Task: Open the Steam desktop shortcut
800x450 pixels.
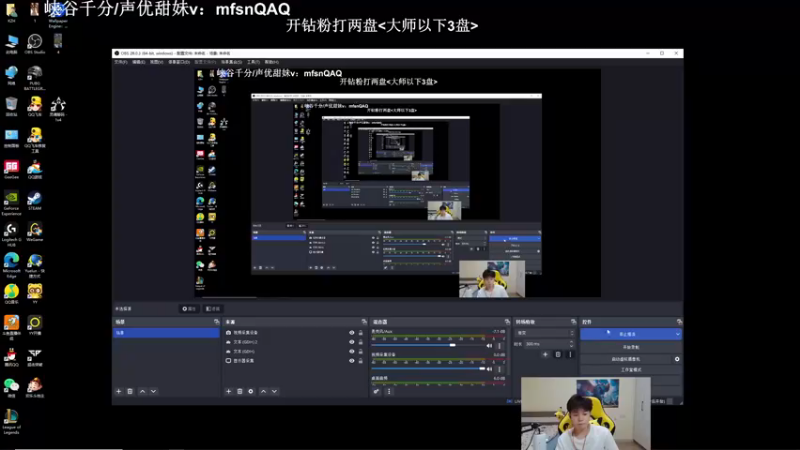Action: (35, 201)
